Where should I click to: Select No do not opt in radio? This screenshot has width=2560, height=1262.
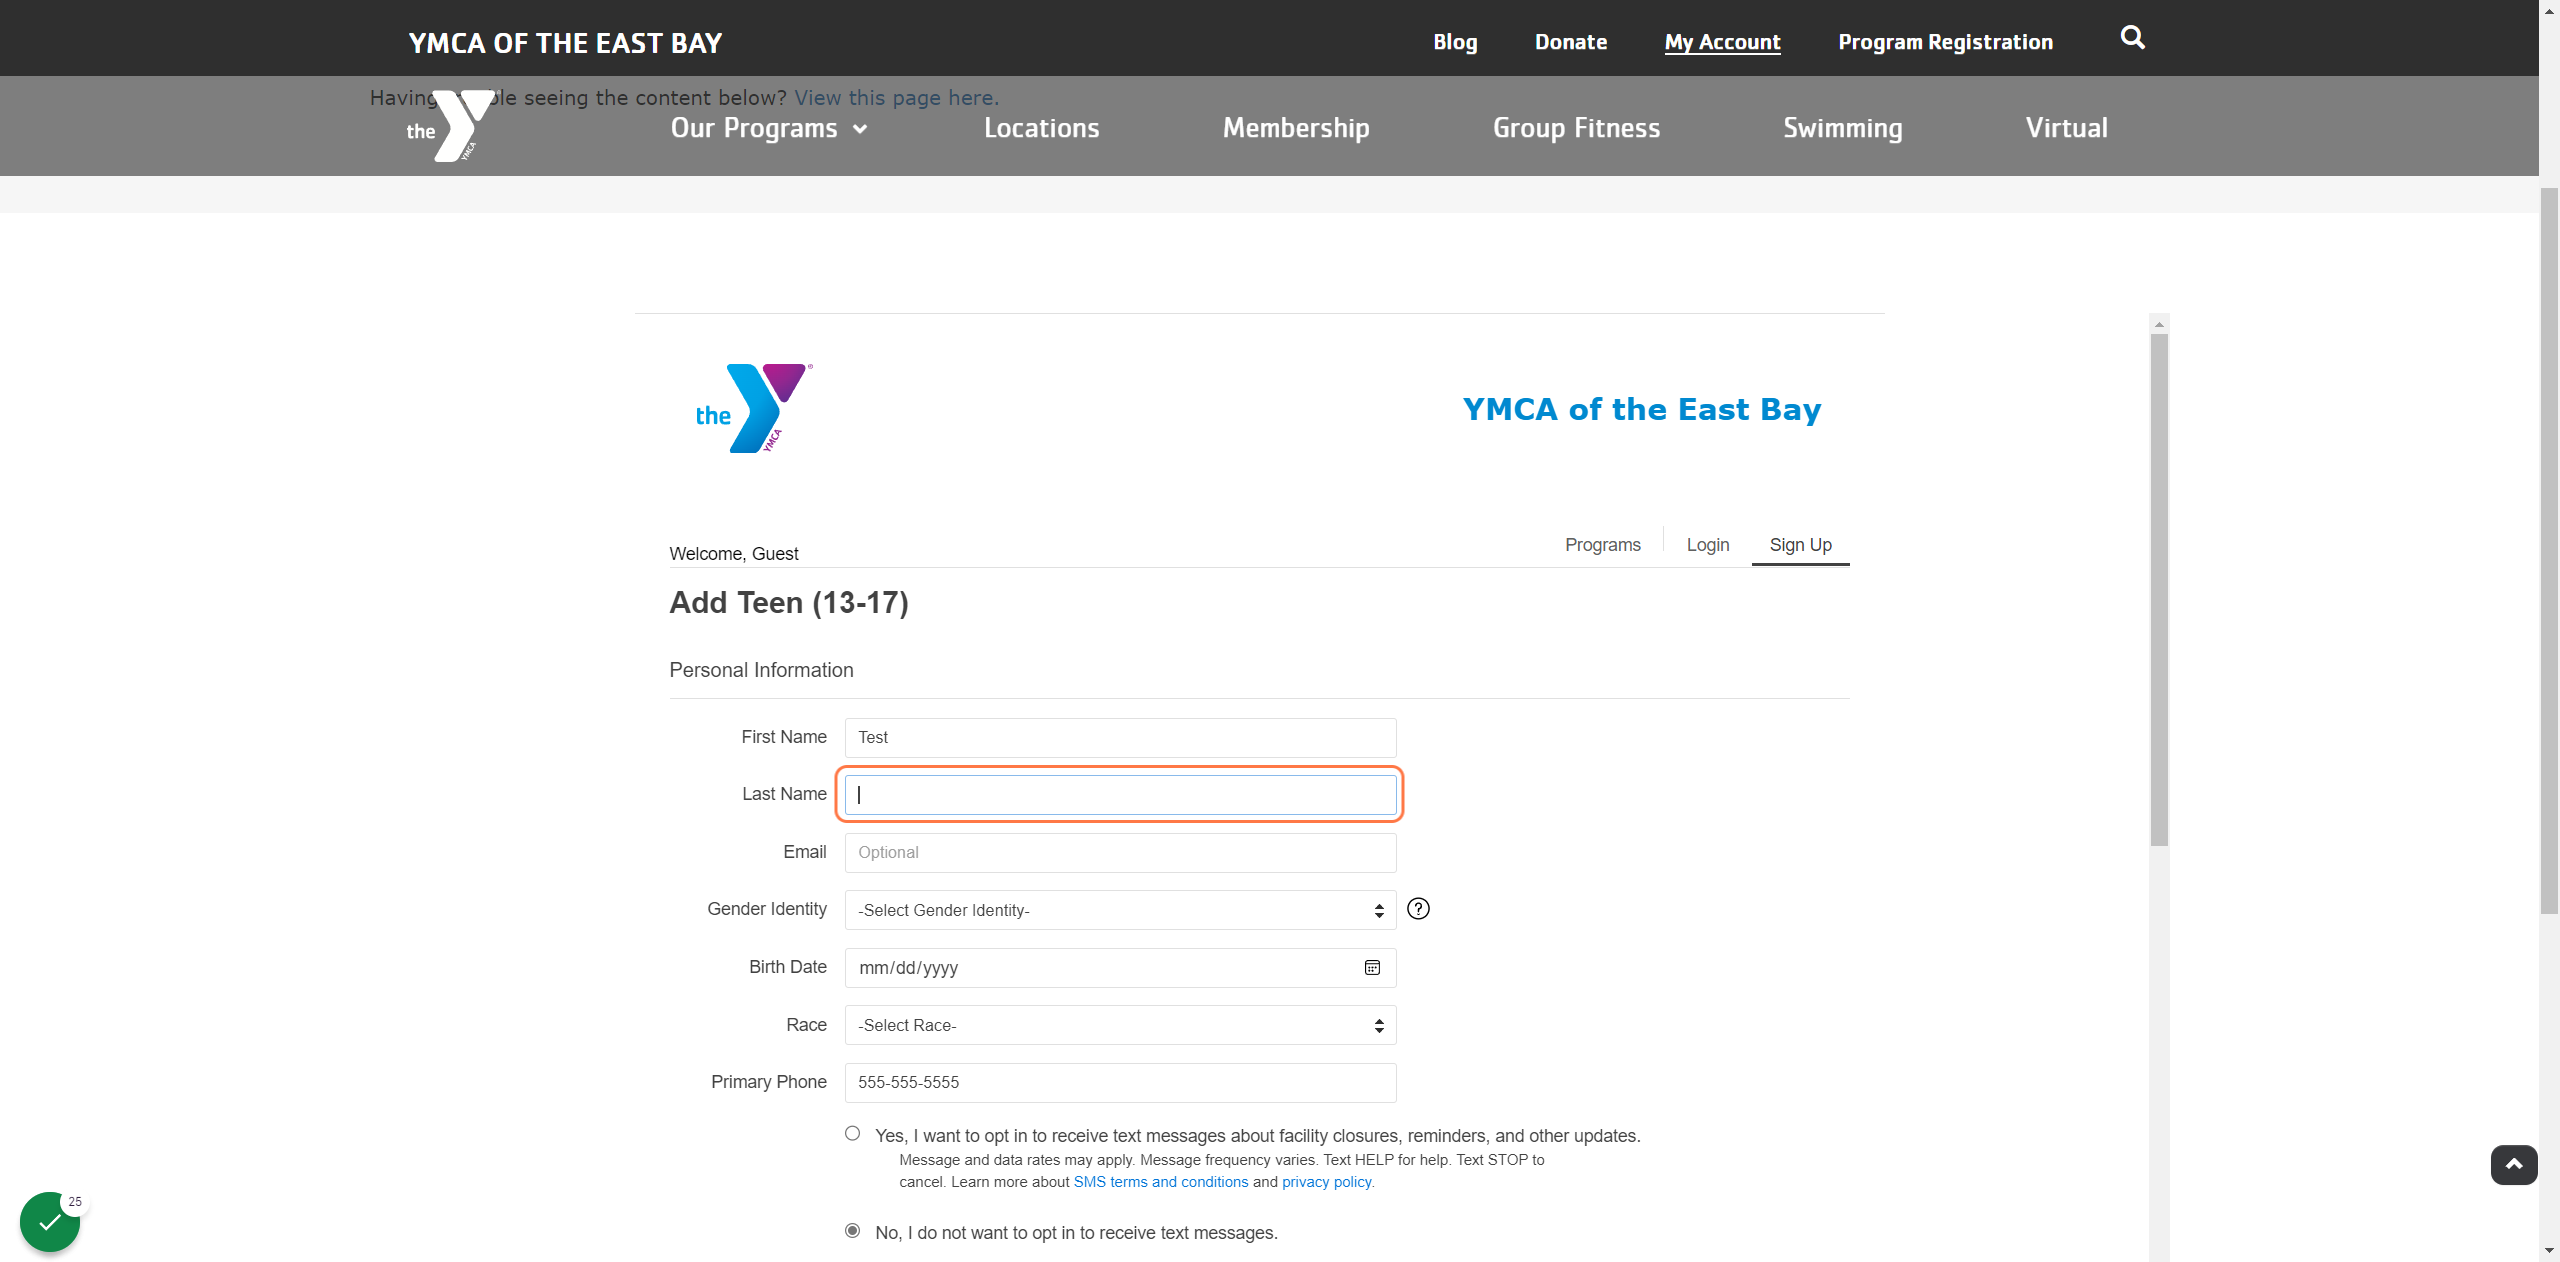click(x=852, y=1230)
